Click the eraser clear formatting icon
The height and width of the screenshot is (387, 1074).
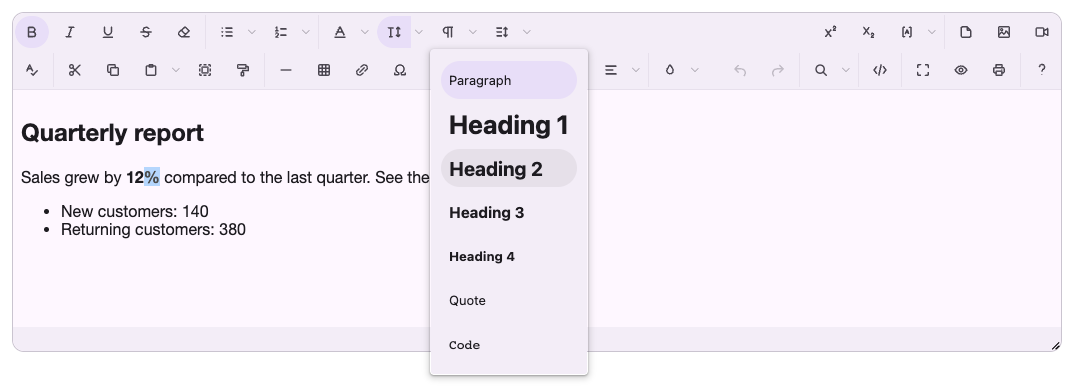[184, 32]
